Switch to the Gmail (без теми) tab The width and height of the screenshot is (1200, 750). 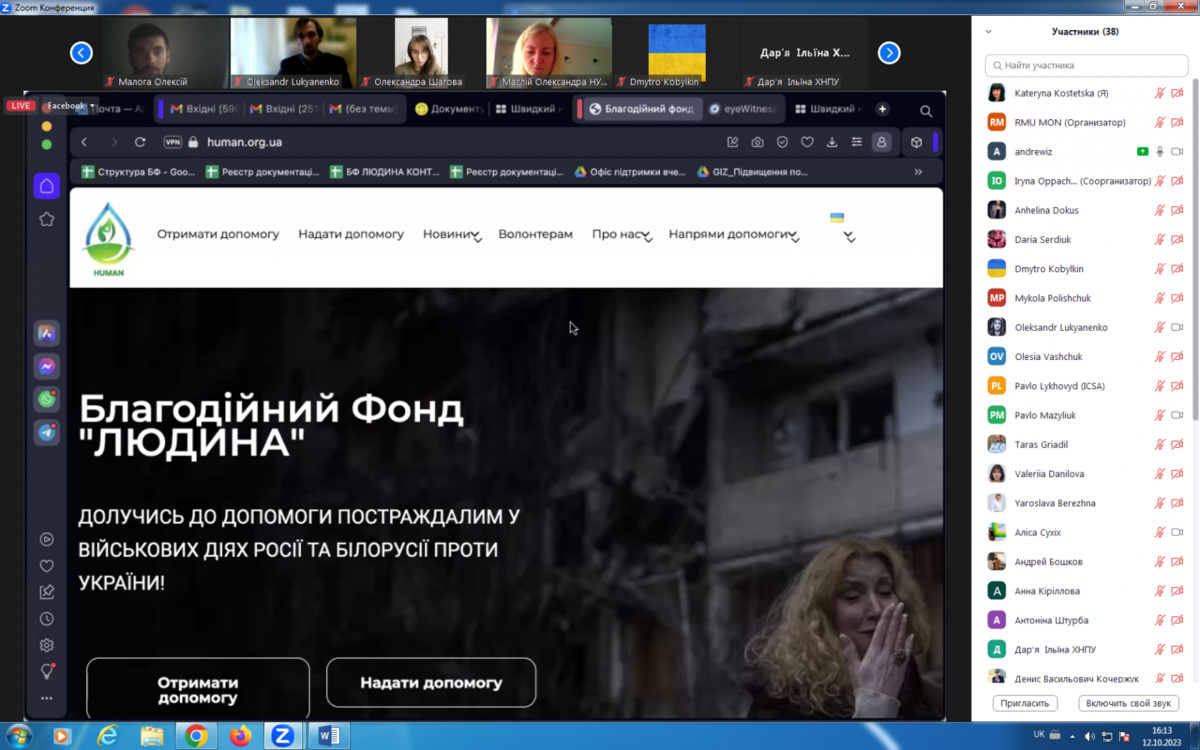coord(364,109)
